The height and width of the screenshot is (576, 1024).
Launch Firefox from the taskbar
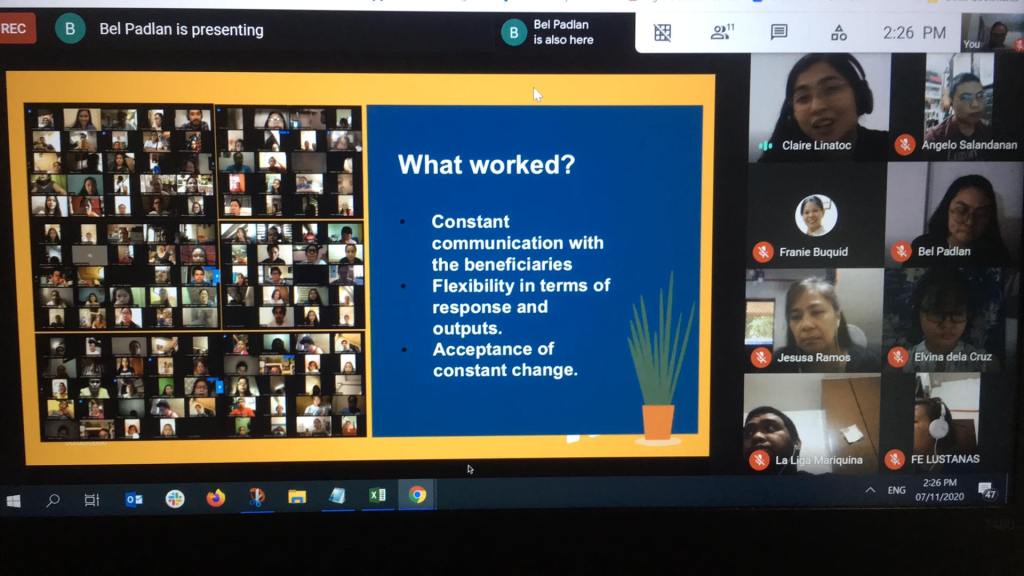tap(215, 498)
